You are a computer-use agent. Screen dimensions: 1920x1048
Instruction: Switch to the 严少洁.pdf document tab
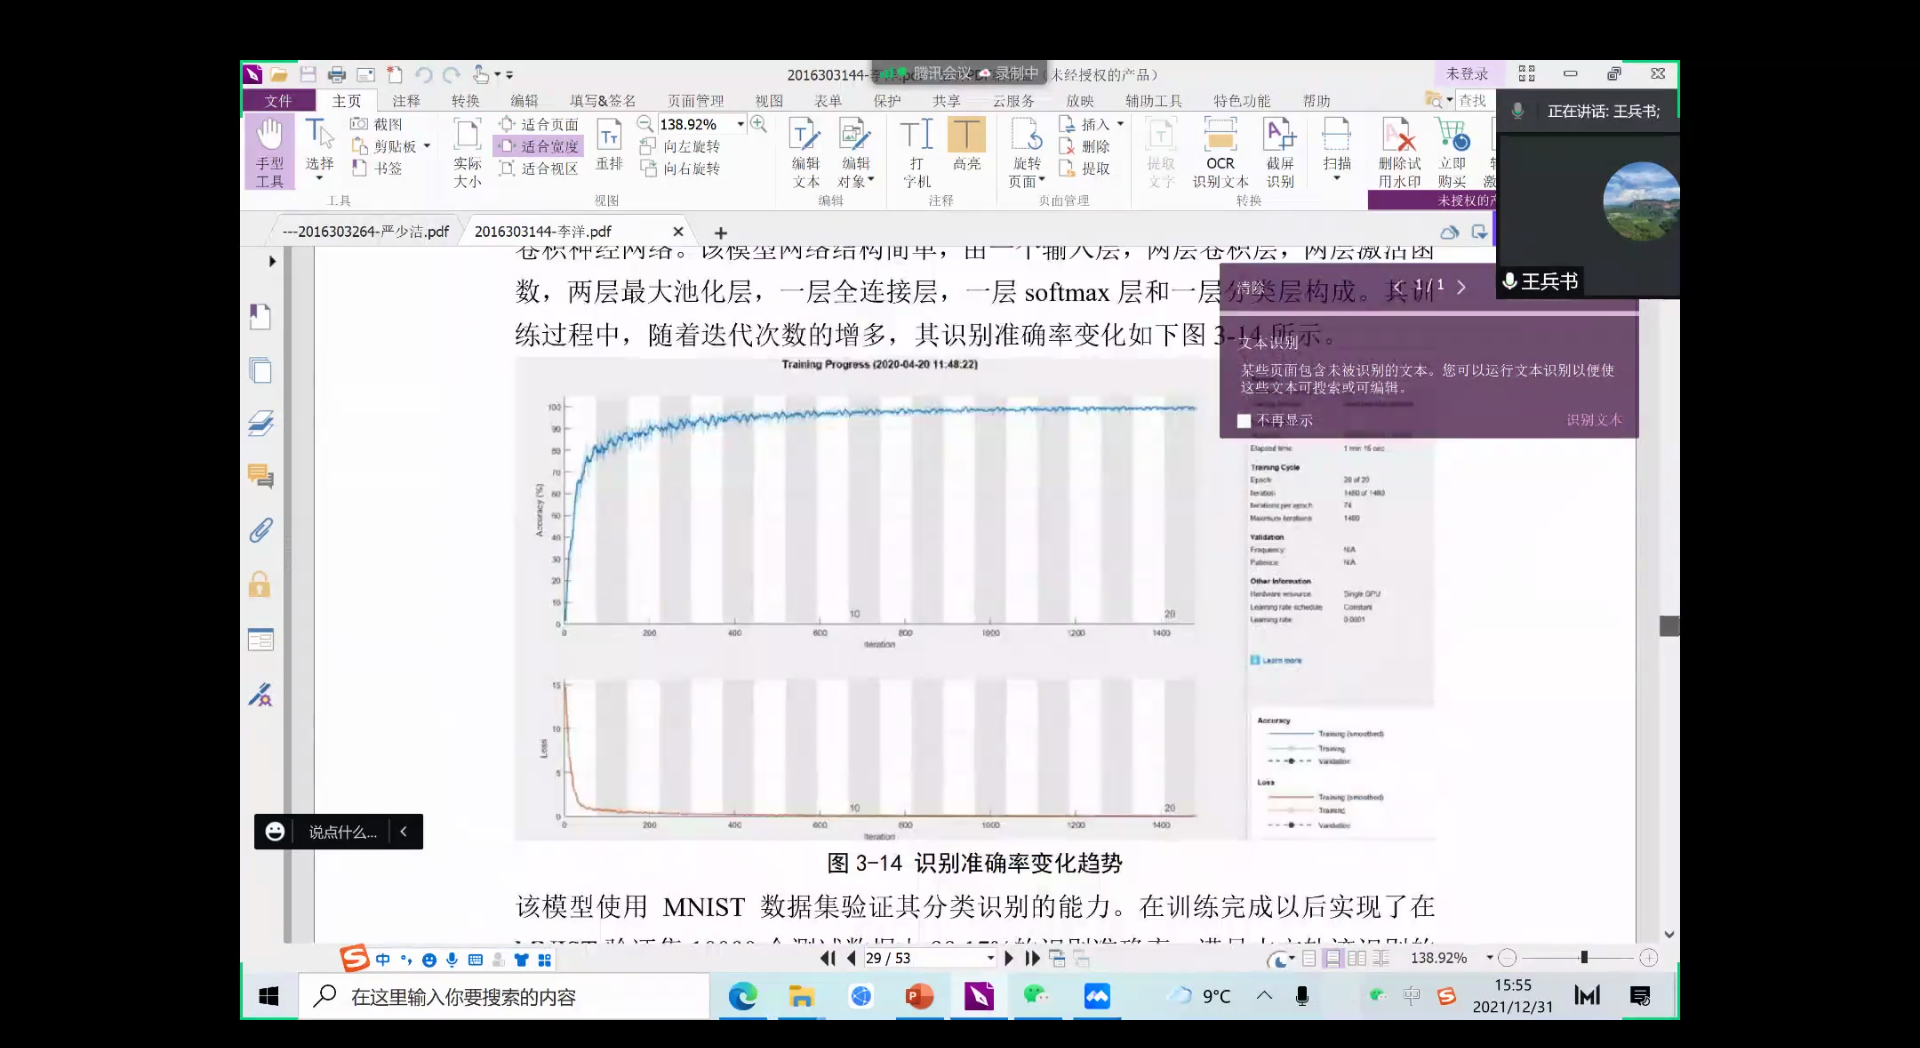coord(365,231)
